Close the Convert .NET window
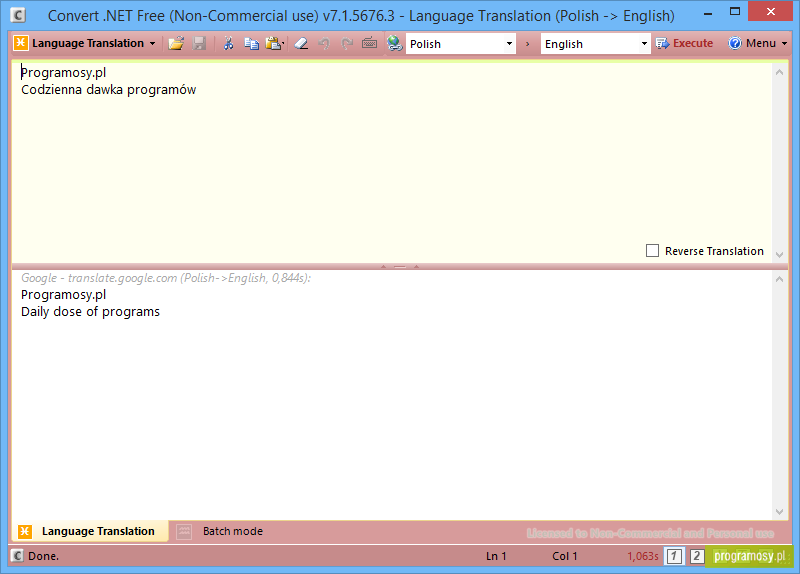Screen dimensions: 800x574 coord(770,12)
